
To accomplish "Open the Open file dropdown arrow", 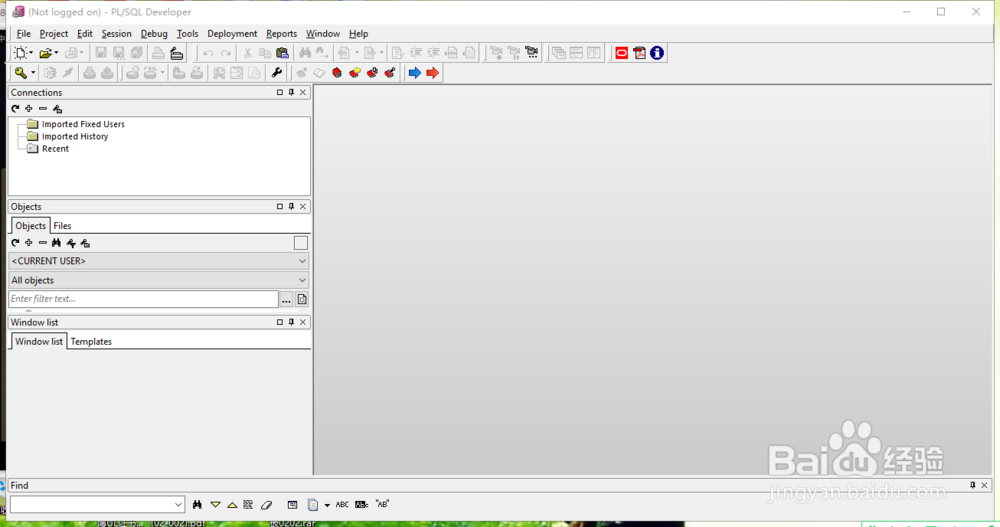I will click(x=56, y=53).
